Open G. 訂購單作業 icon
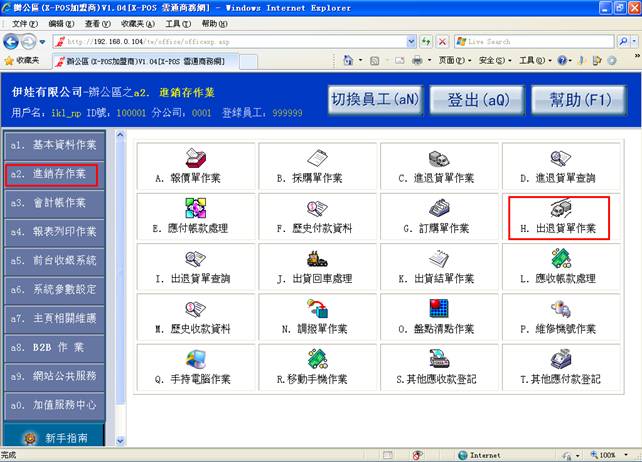The width and height of the screenshot is (642, 462). click(x=438, y=209)
